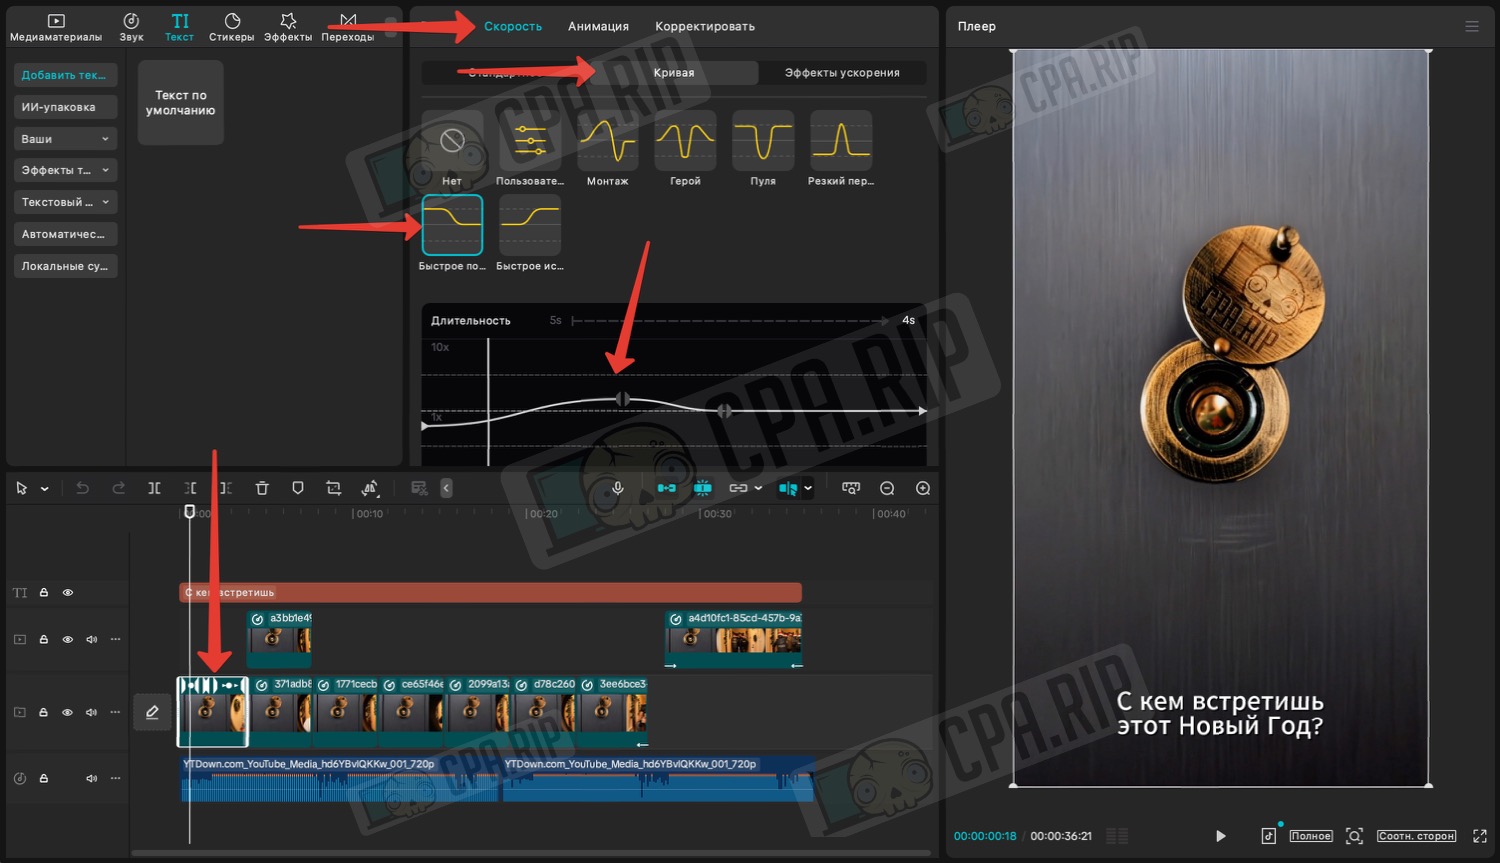The height and width of the screenshot is (863, 1500).
Task: Hide the text track with eye icon
Action: 68,593
